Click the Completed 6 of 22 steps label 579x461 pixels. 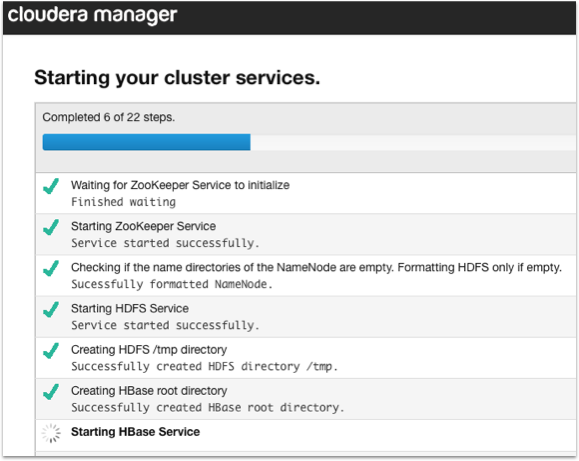point(109,117)
